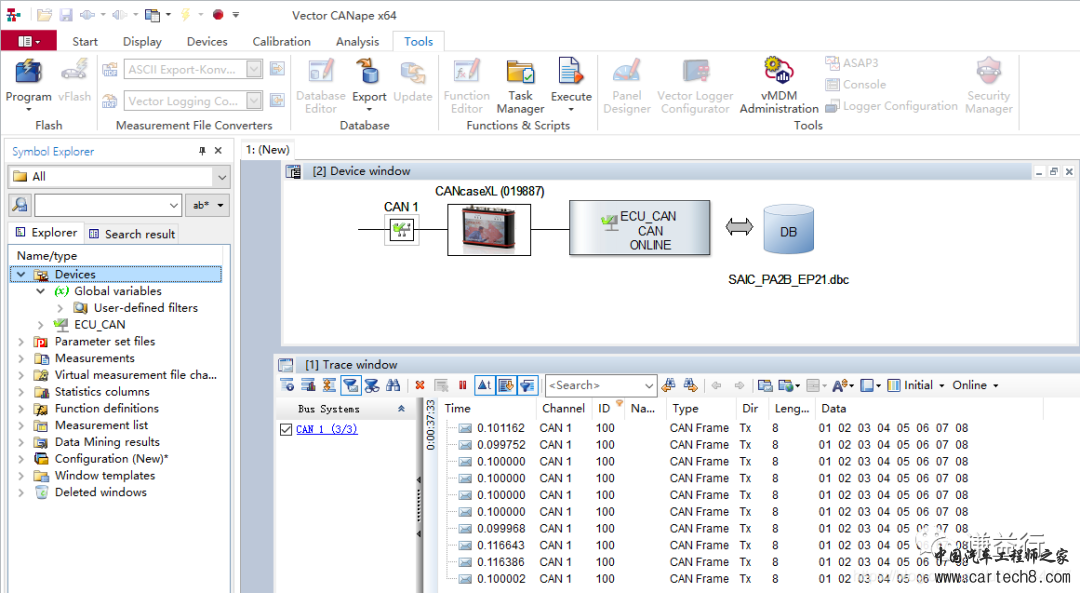Screen dimensions: 1080x593
Task: Click the Symbol Explorer search input field
Action: click(107, 205)
